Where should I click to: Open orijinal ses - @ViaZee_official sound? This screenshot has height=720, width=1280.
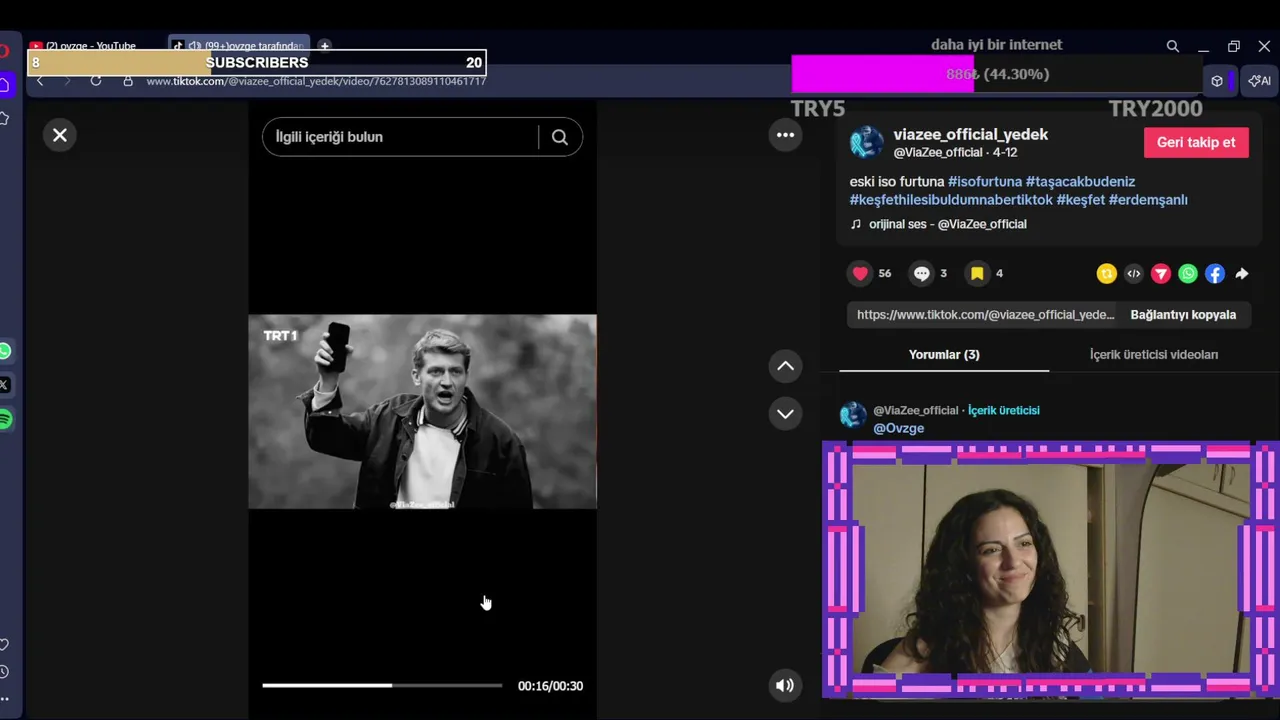pyautogui.click(x=947, y=224)
